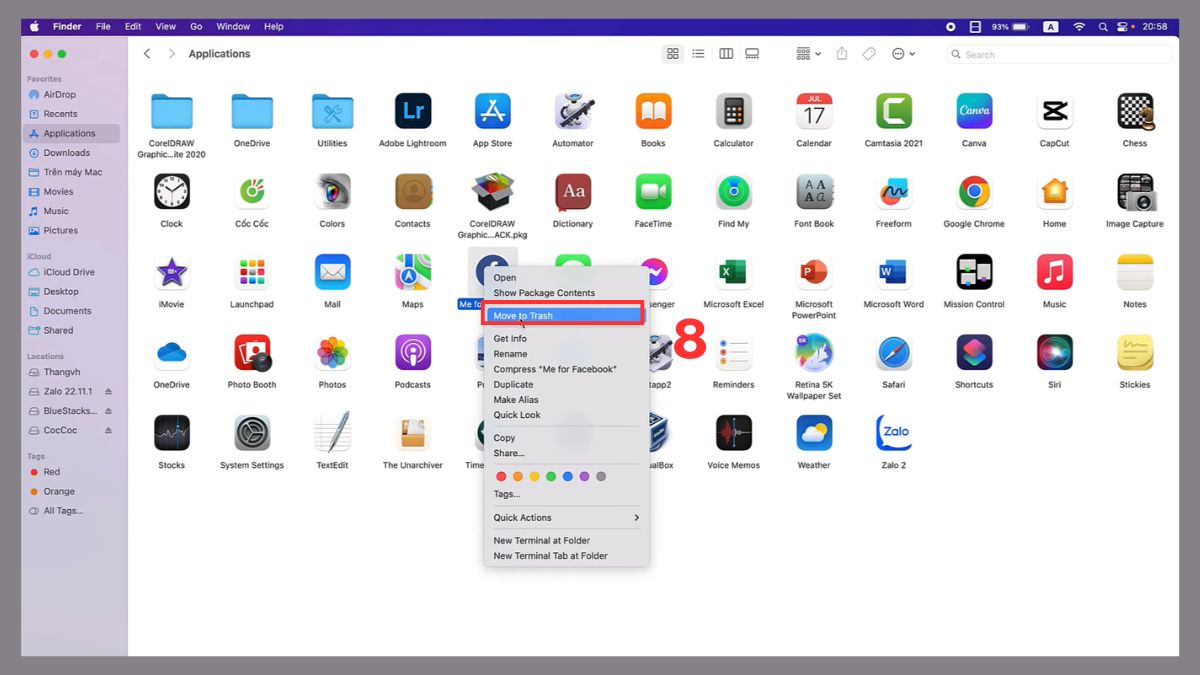Pick the green tag color dot

[551, 477]
